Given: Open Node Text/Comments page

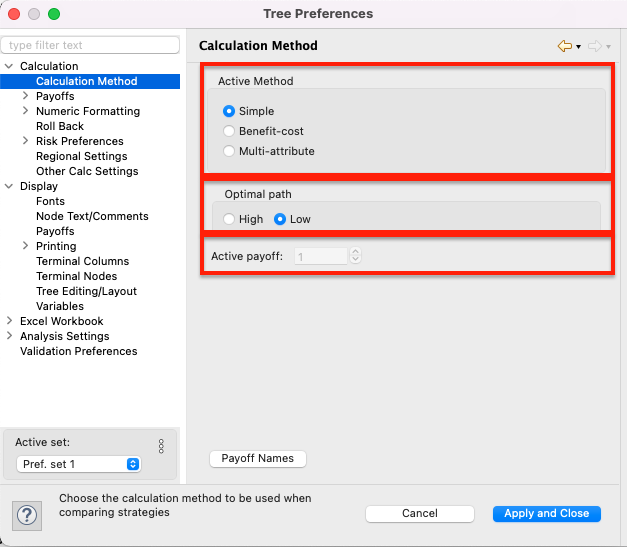Looking at the screenshot, I should pyautogui.click(x=92, y=216).
